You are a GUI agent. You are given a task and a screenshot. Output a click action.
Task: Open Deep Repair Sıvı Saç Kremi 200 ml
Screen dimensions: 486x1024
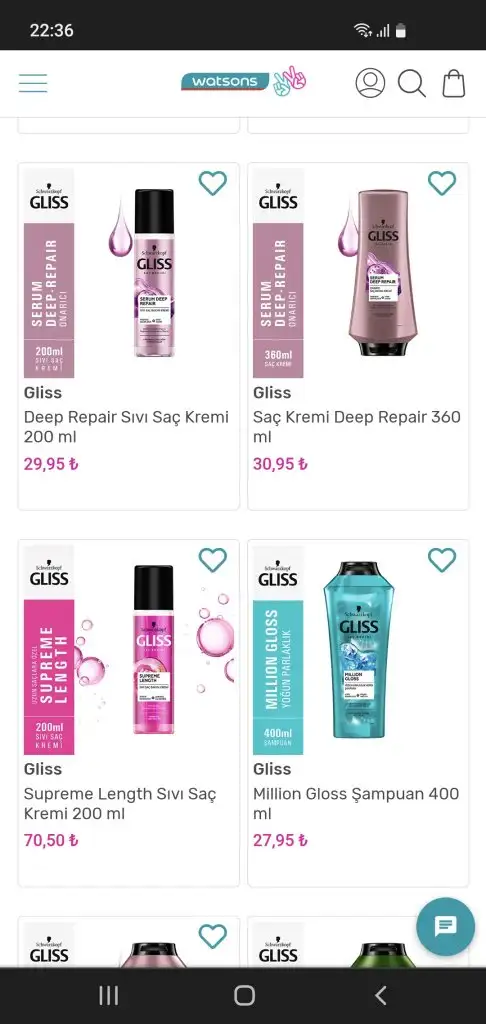127,426
